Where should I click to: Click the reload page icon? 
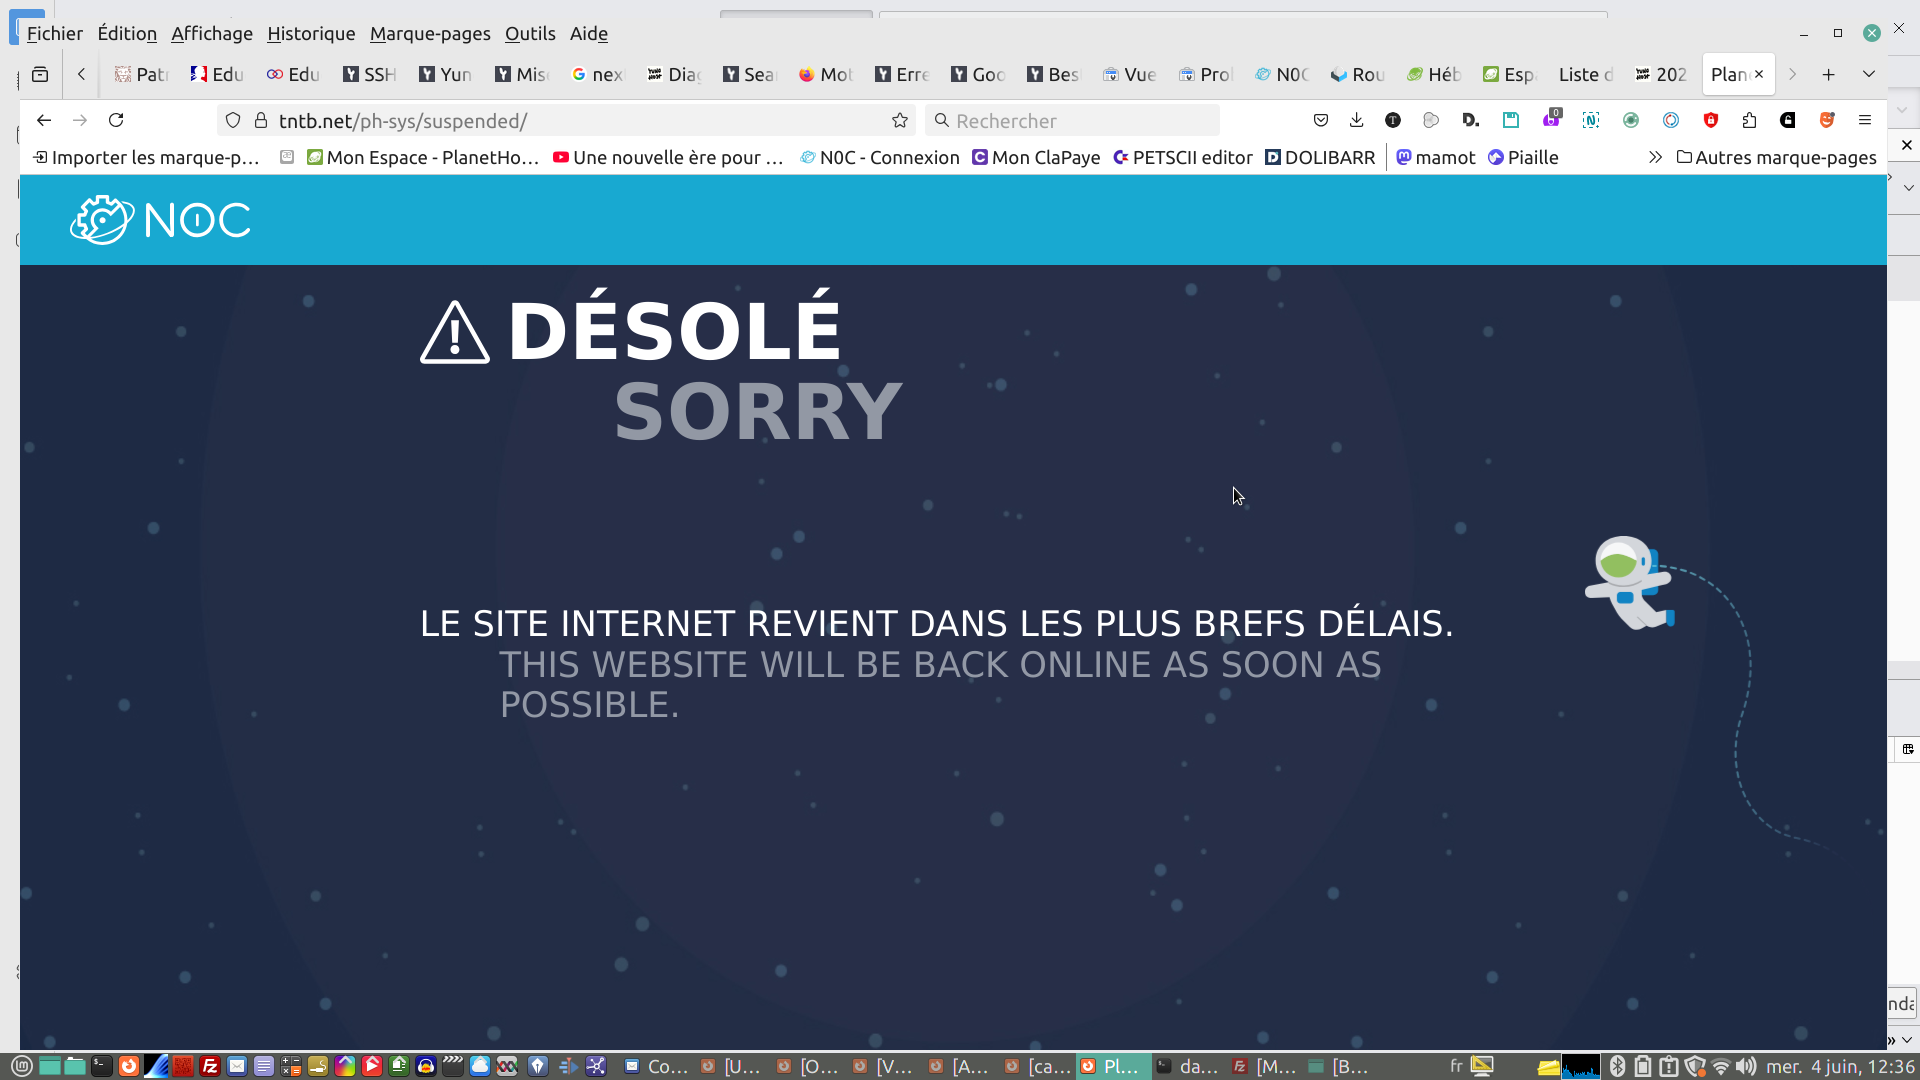tap(116, 120)
